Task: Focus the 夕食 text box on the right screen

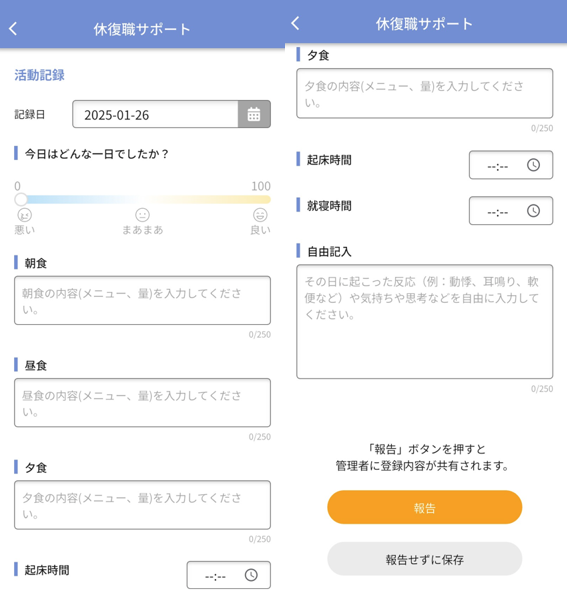Action: (424, 93)
